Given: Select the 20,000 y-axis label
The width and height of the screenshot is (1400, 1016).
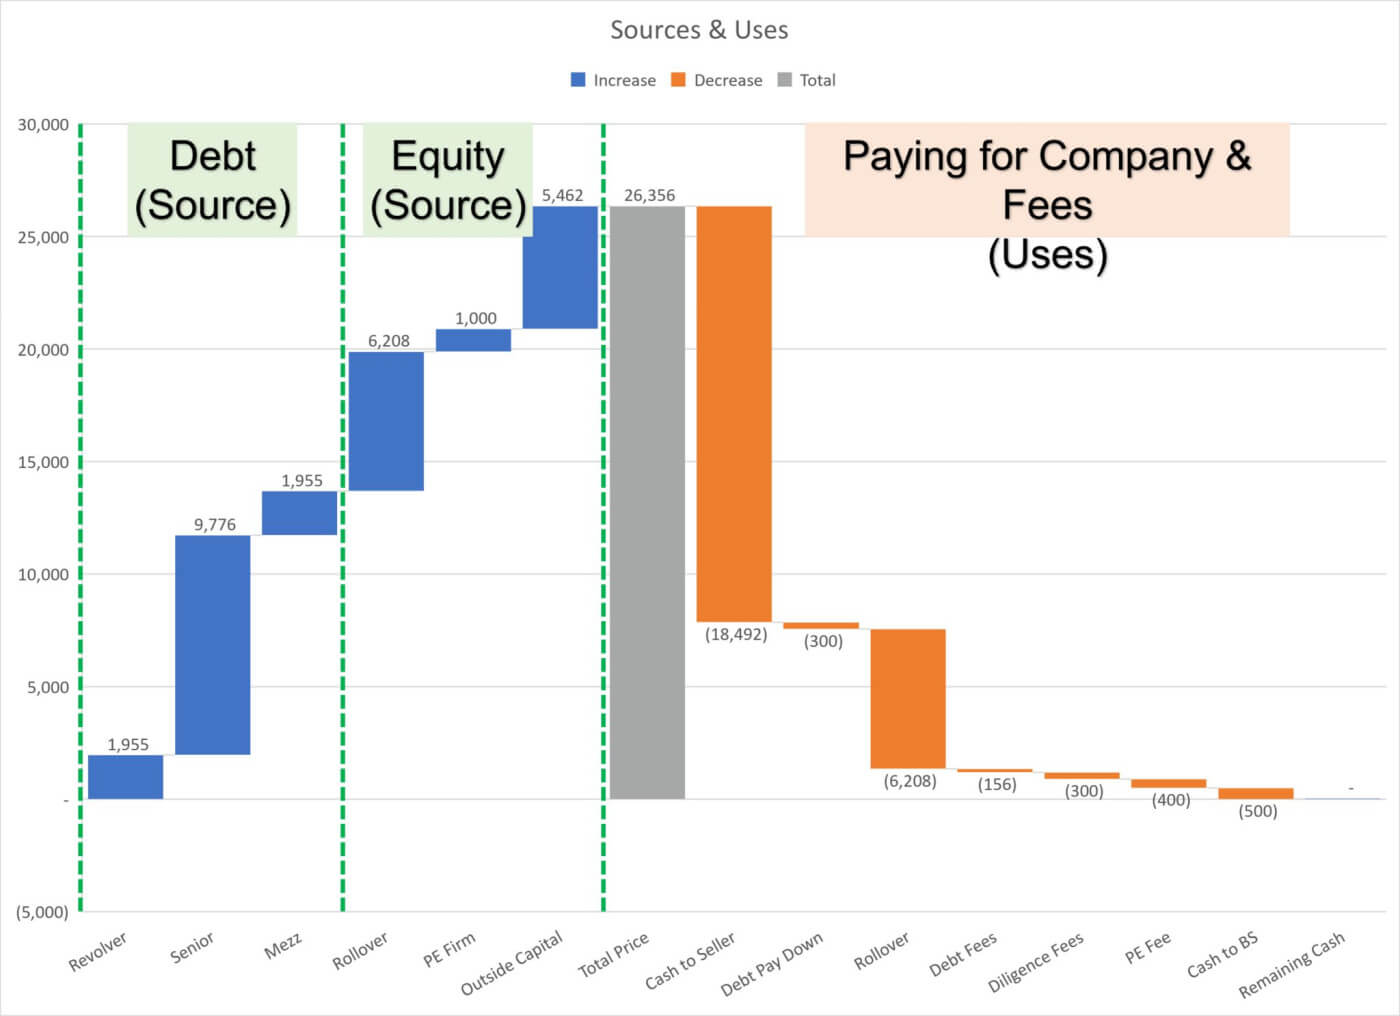Looking at the screenshot, I should tap(43, 350).
